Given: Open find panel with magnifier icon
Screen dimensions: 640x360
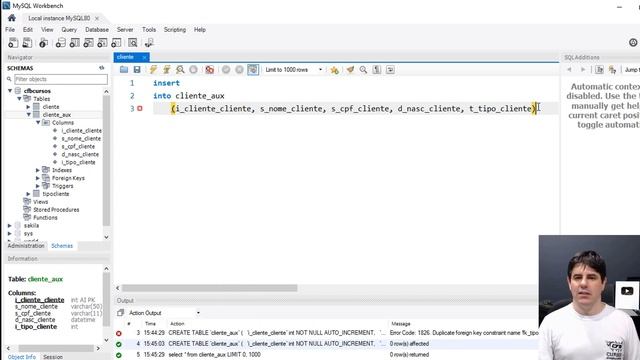Looking at the screenshot, I should pyautogui.click(x=363, y=70).
